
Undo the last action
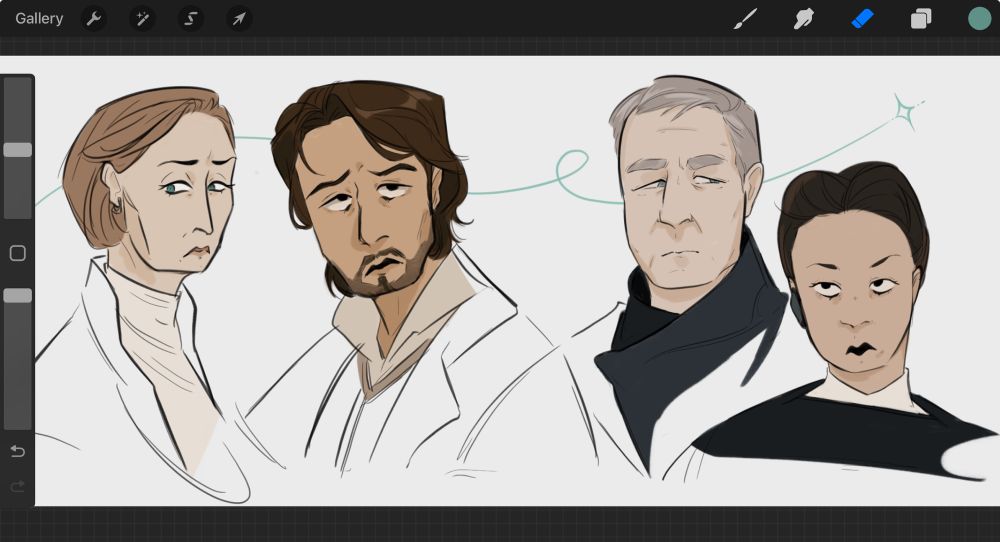18,451
